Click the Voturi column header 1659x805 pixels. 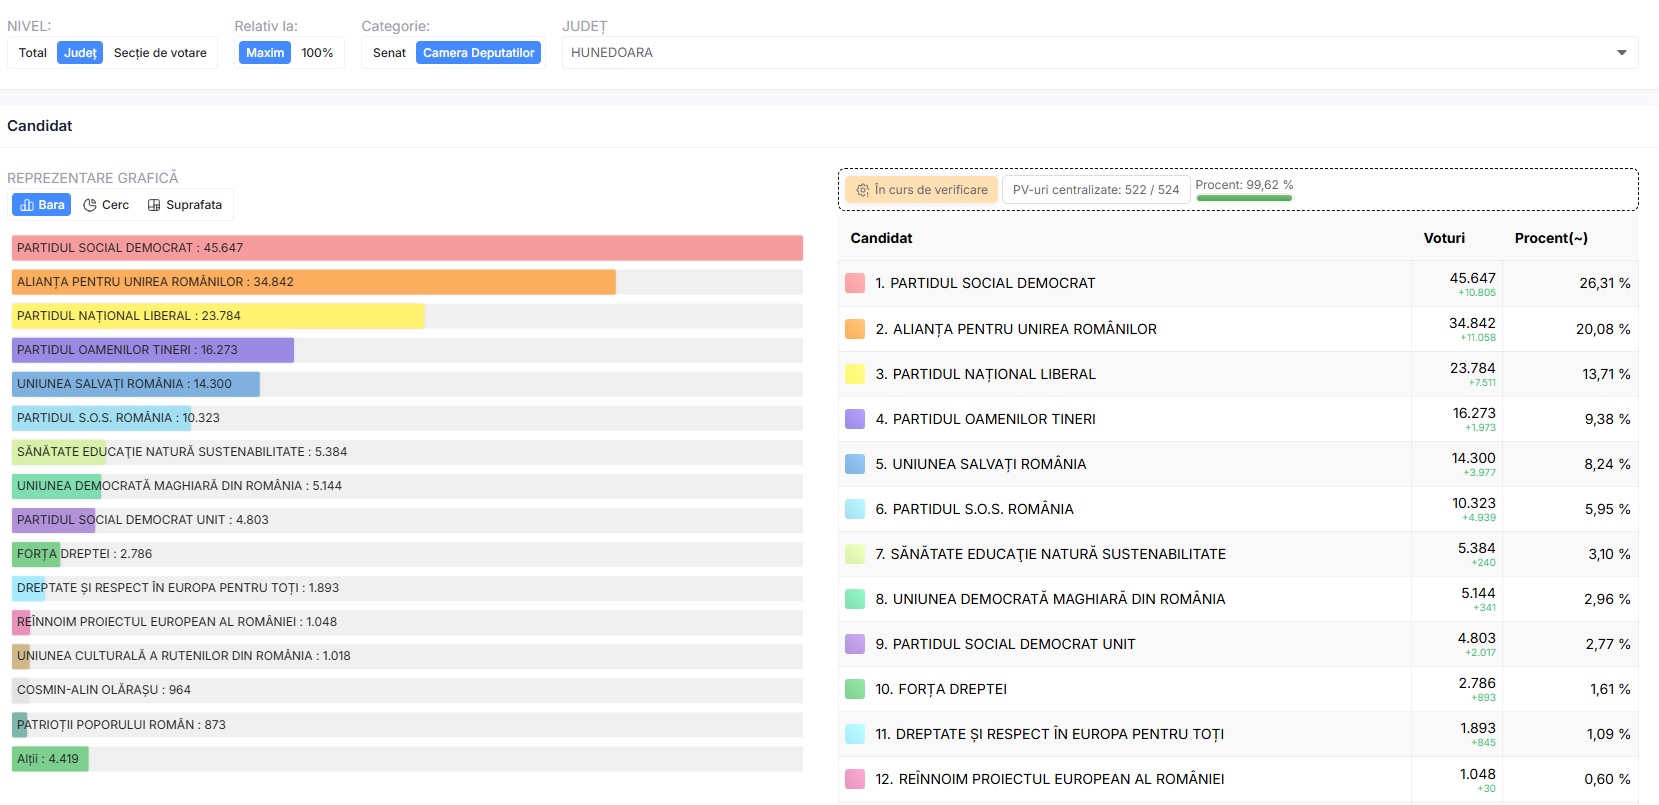1443,238
